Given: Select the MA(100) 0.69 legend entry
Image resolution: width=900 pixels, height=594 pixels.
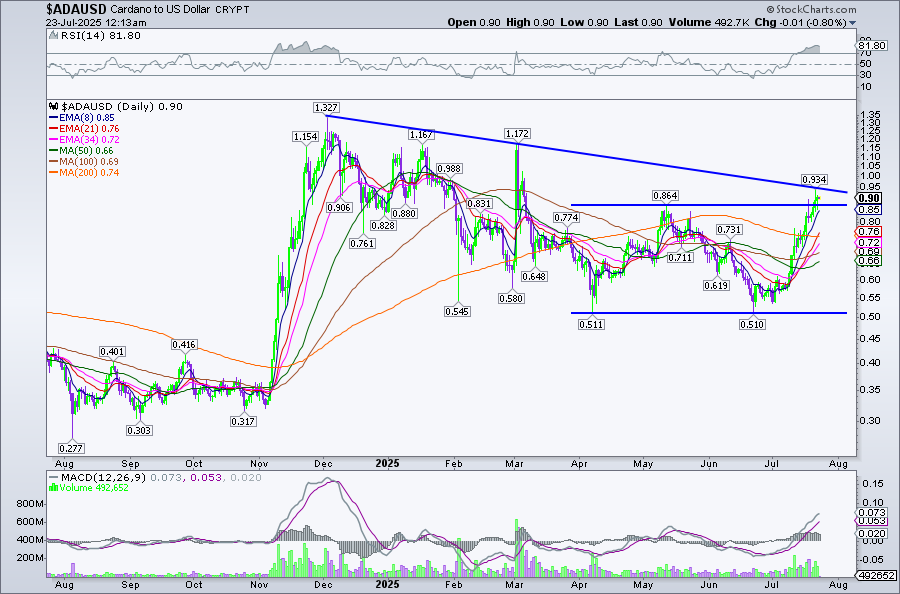Looking at the screenshot, I should point(84,162).
